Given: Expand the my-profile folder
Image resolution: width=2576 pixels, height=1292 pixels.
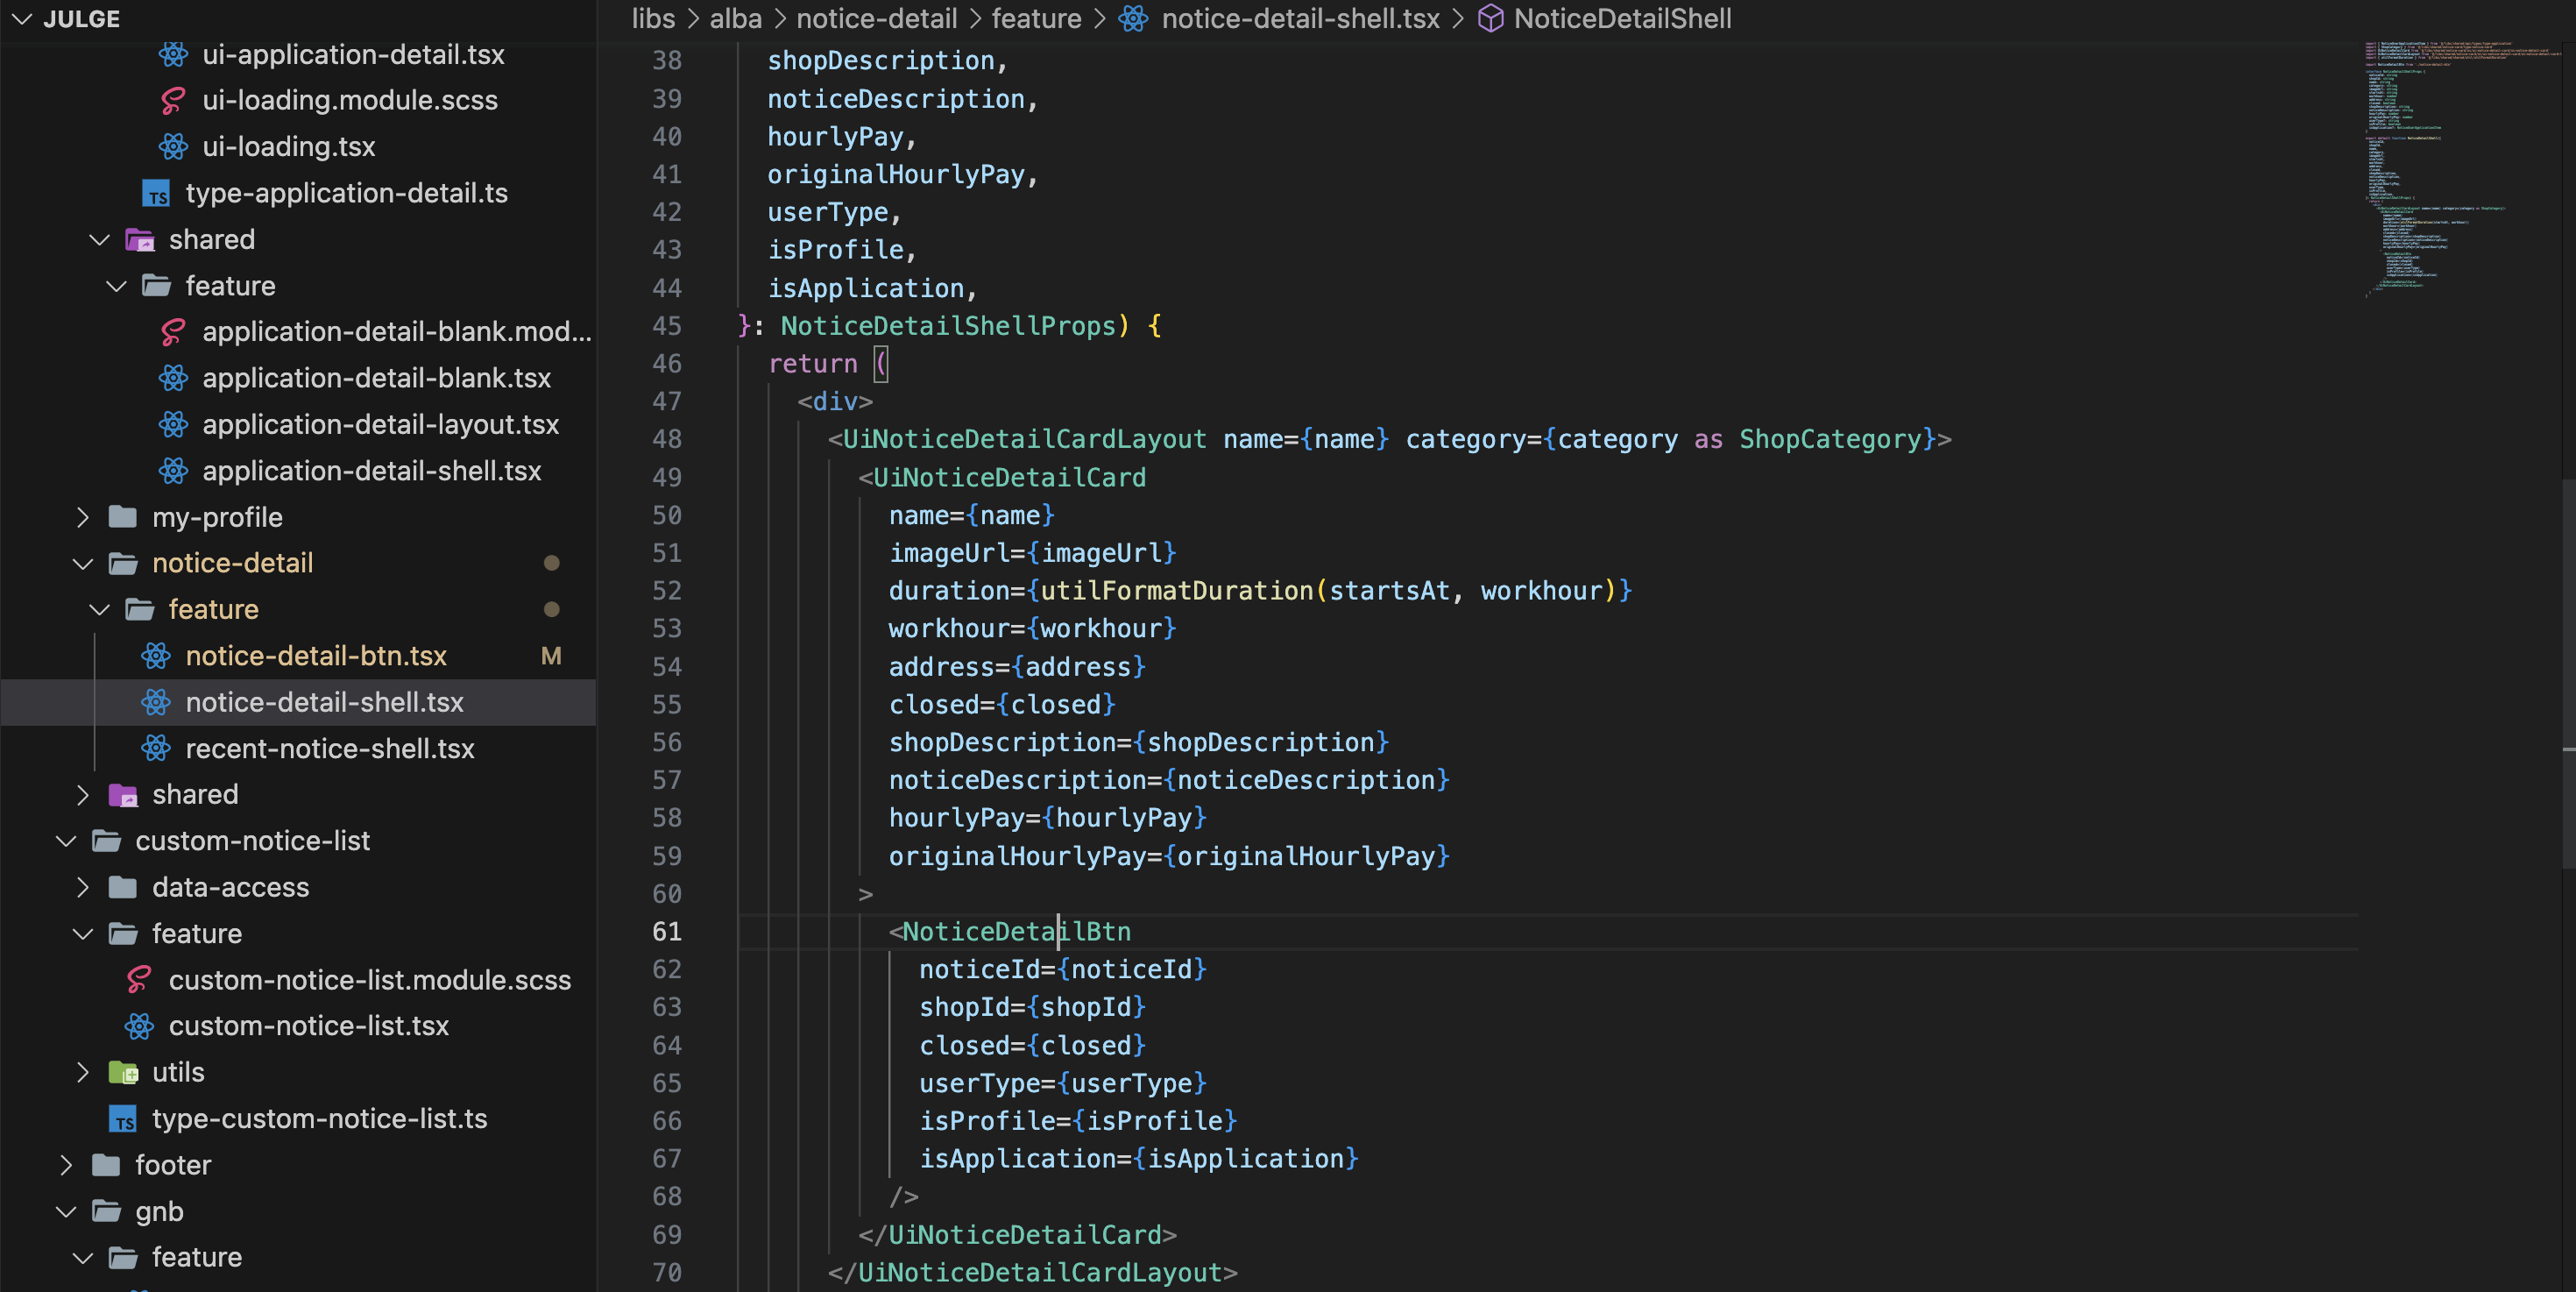Looking at the screenshot, I should click(x=83, y=517).
